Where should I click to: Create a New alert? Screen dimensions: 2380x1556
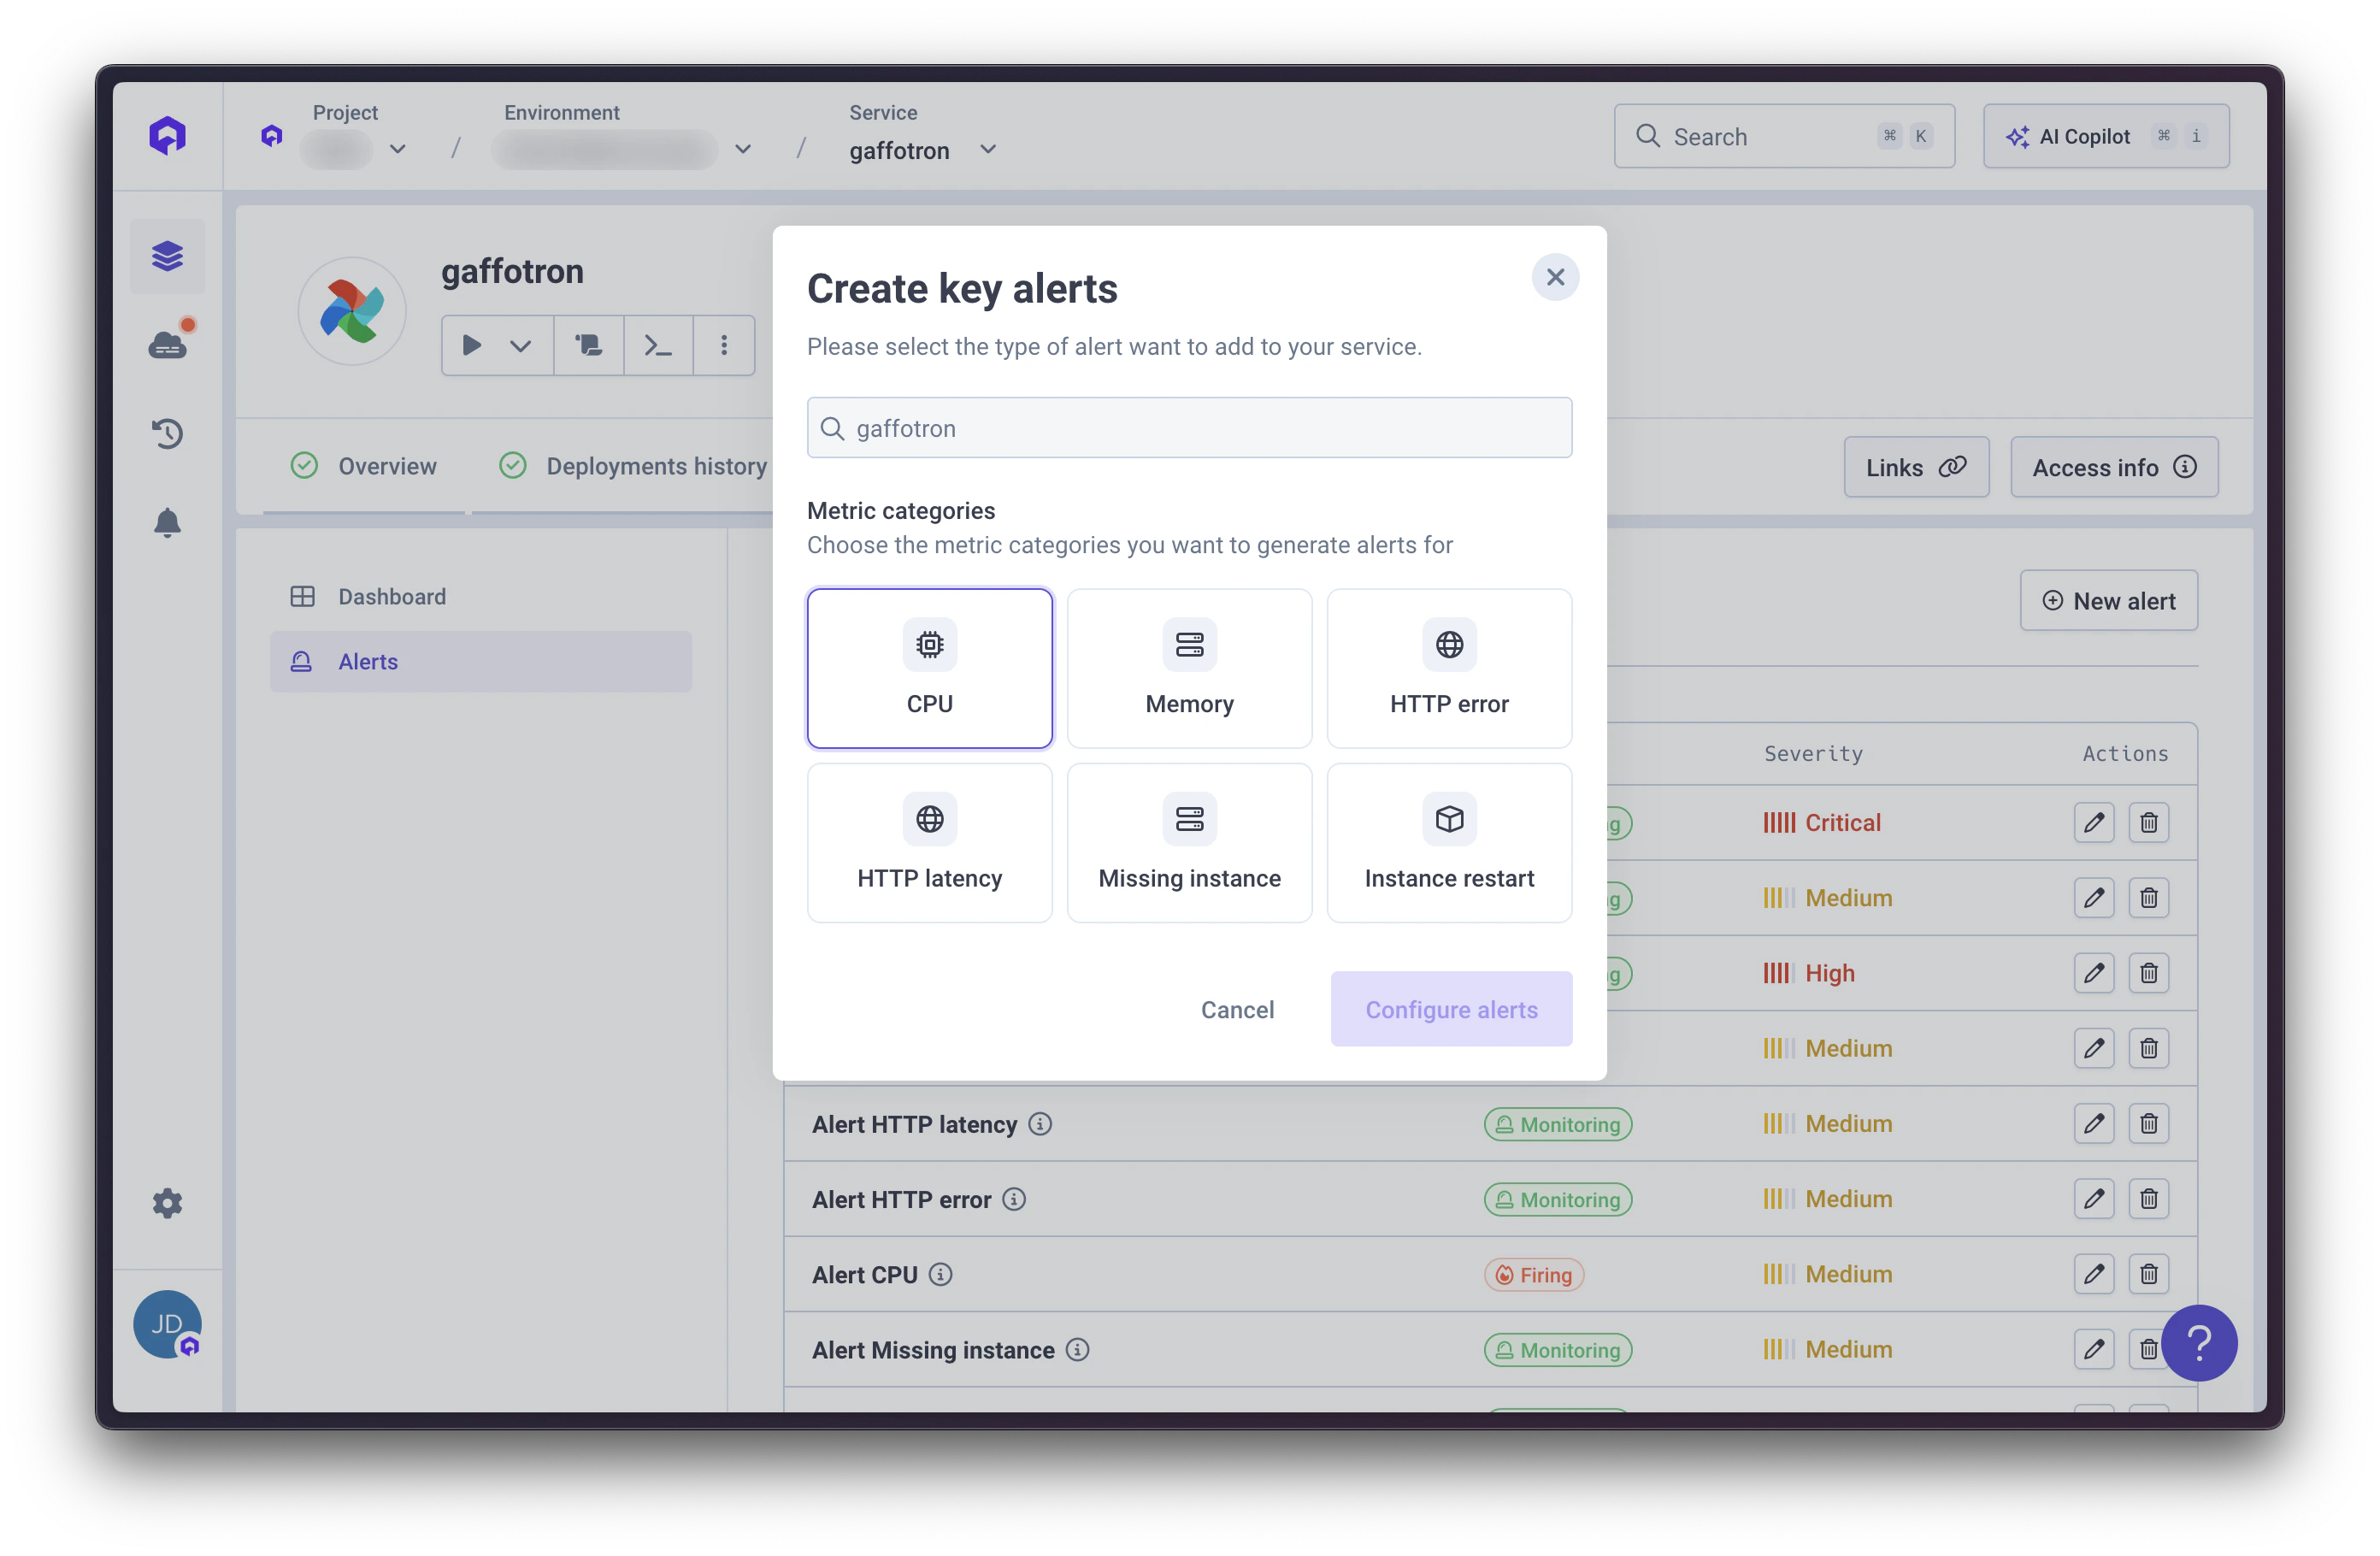coord(2108,600)
